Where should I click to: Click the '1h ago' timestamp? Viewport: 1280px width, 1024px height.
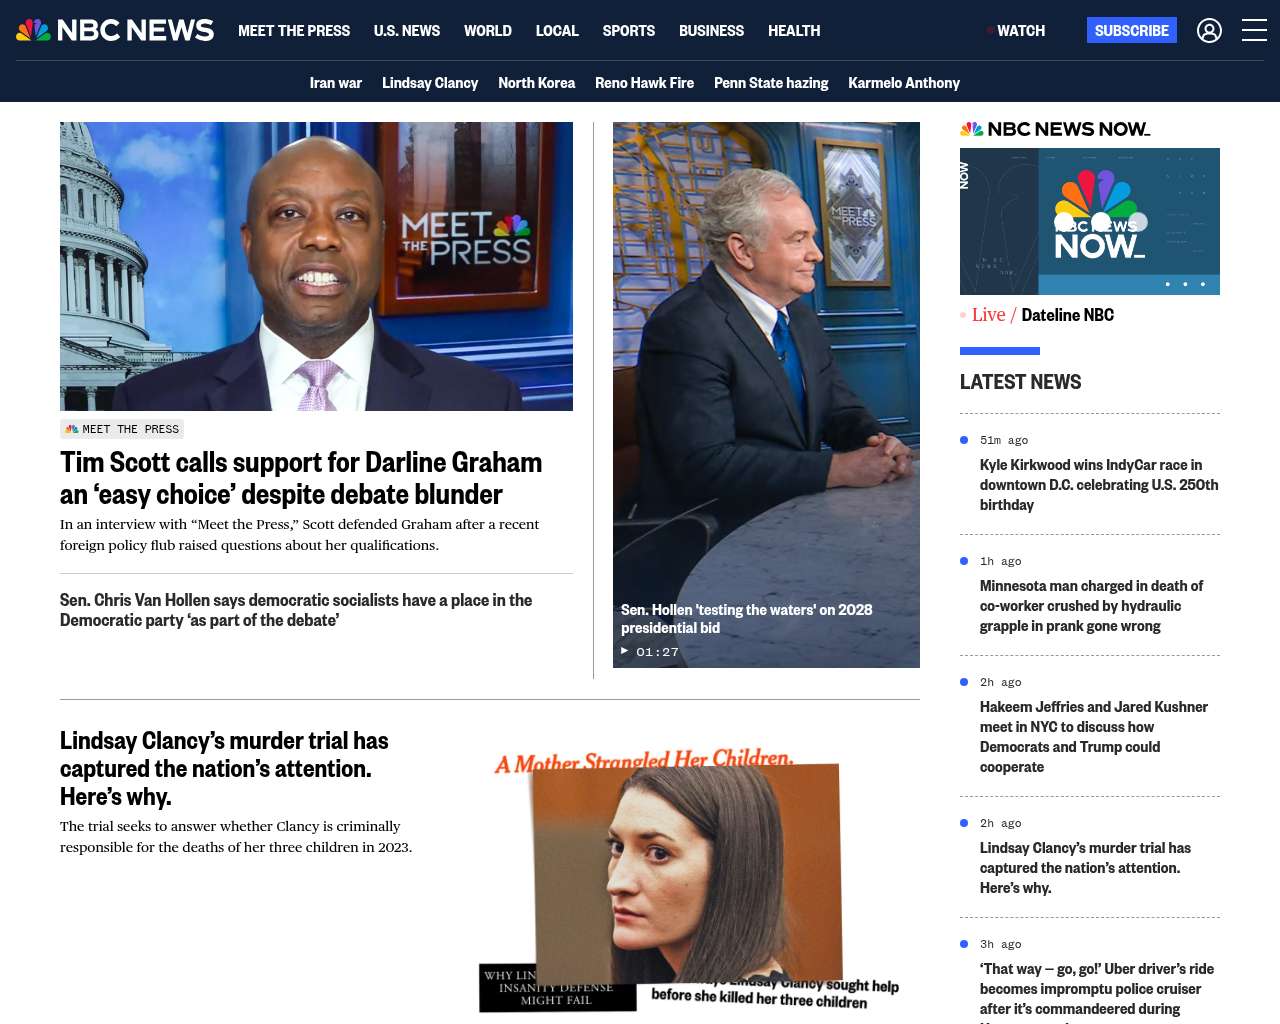(x=1001, y=561)
